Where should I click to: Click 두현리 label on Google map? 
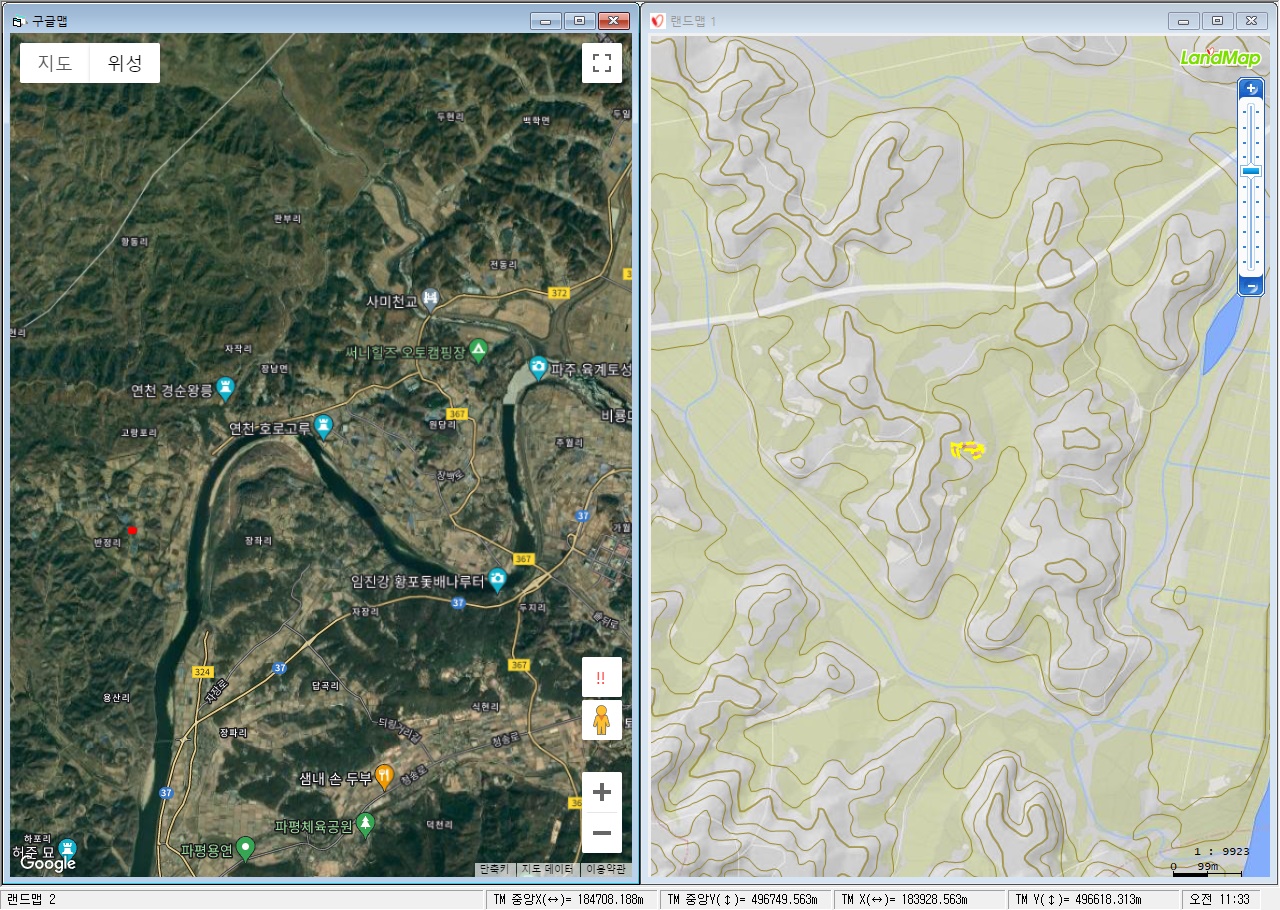451,117
